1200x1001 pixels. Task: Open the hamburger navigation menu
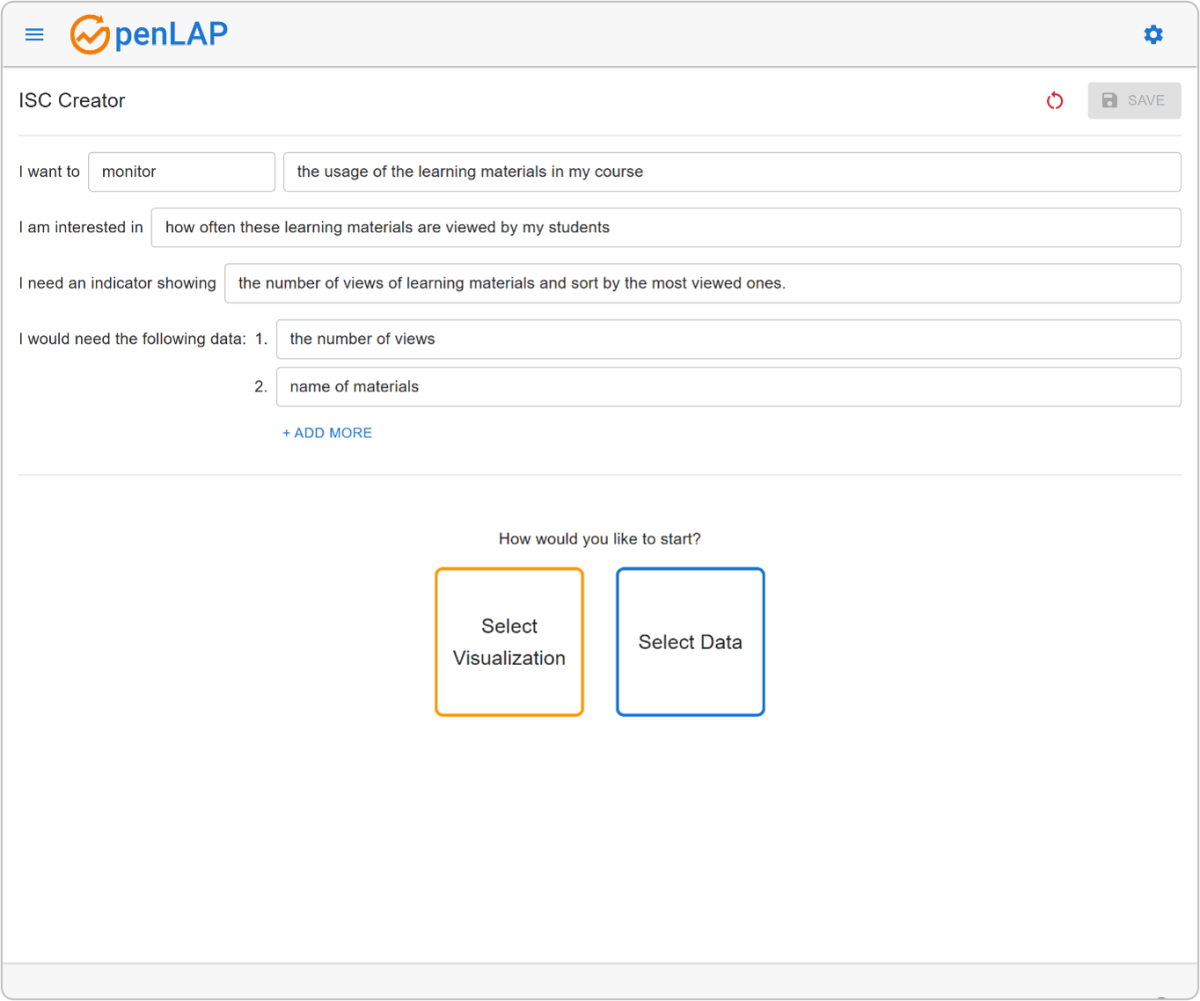coord(34,35)
